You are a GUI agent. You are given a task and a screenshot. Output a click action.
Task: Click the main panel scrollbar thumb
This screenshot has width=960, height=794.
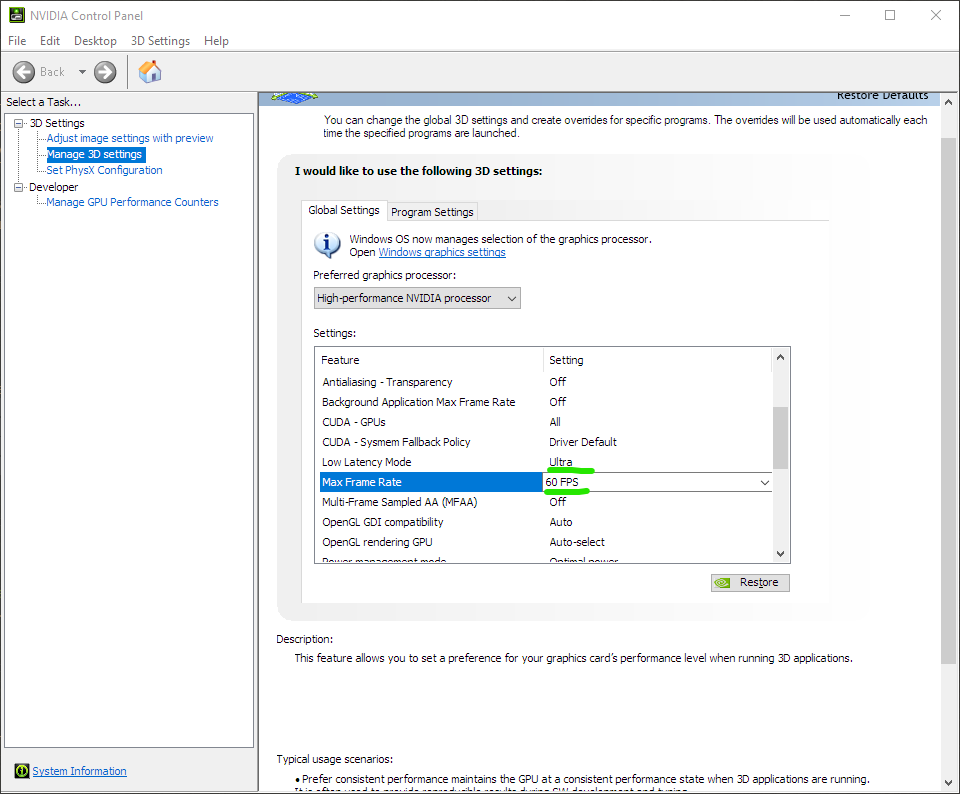(x=948, y=401)
